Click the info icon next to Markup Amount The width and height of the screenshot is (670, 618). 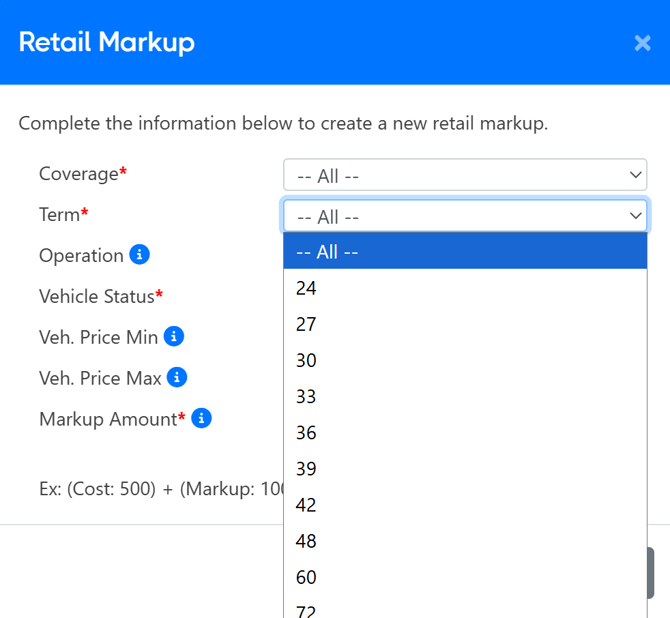(201, 418)
